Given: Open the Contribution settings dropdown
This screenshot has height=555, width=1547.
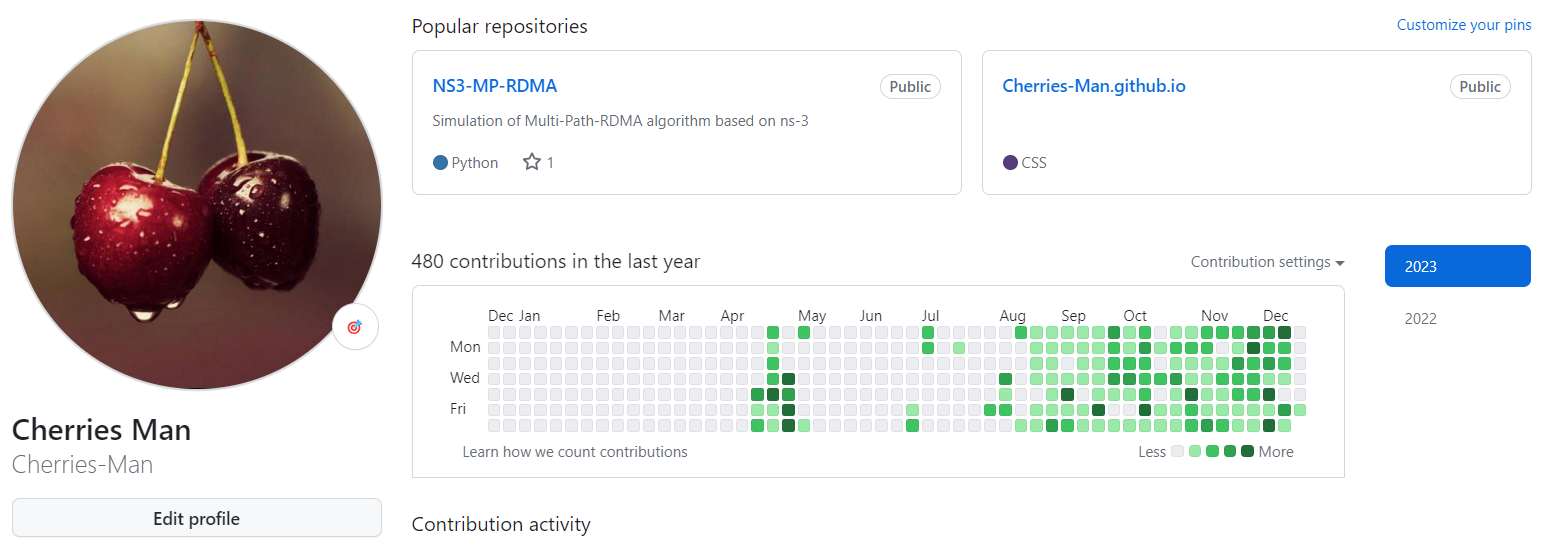Looking at the screenshot, I should [x=1267, y=262].
